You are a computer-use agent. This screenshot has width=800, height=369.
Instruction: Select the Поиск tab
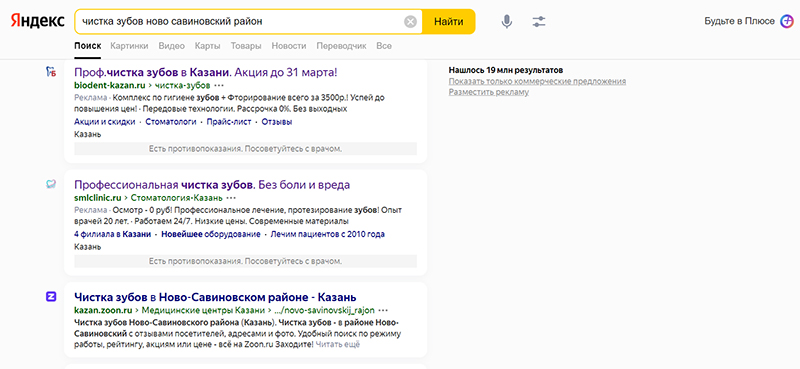click(x=87, y=46)
